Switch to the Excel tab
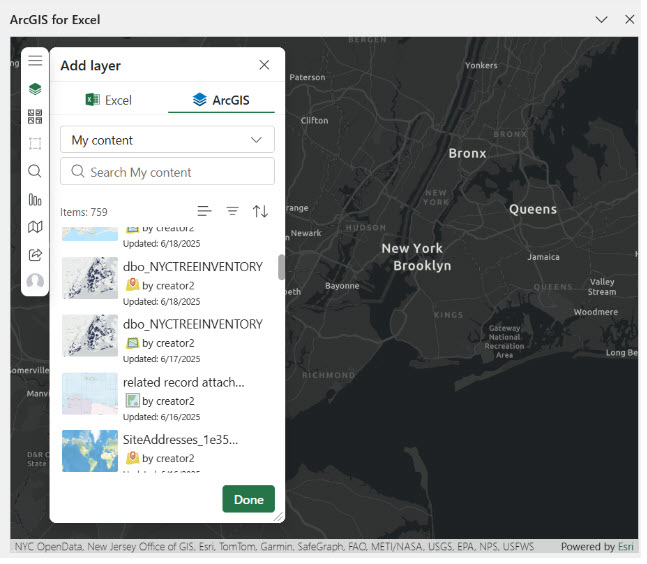The width and height of the screenshot is (647, 564). pyautogui.click(x=109, y=100)
